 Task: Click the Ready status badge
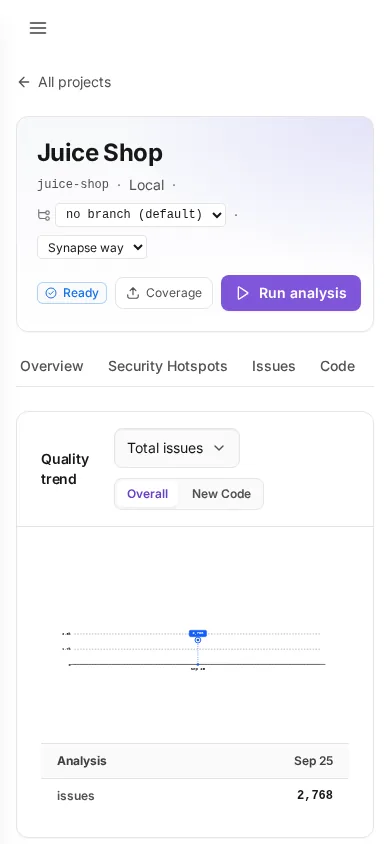pos(72,293)
